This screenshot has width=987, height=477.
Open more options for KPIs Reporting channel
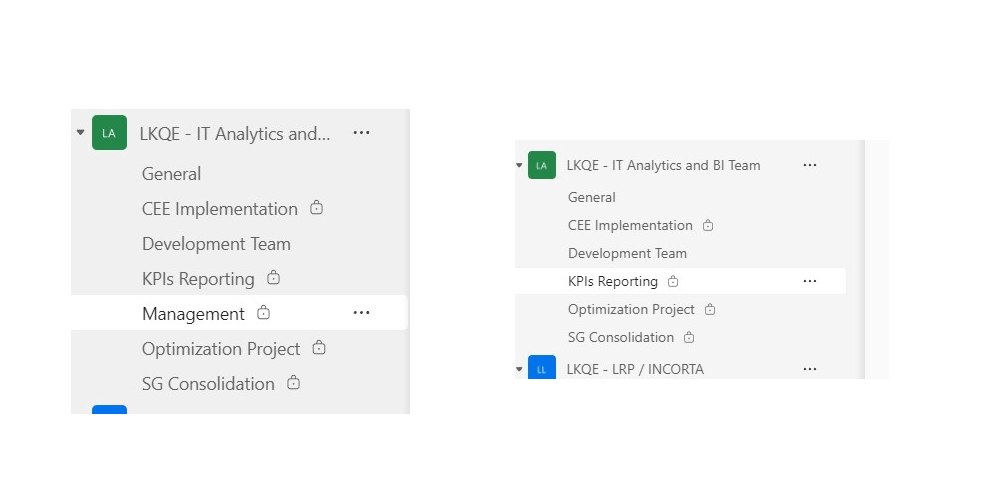810,281
